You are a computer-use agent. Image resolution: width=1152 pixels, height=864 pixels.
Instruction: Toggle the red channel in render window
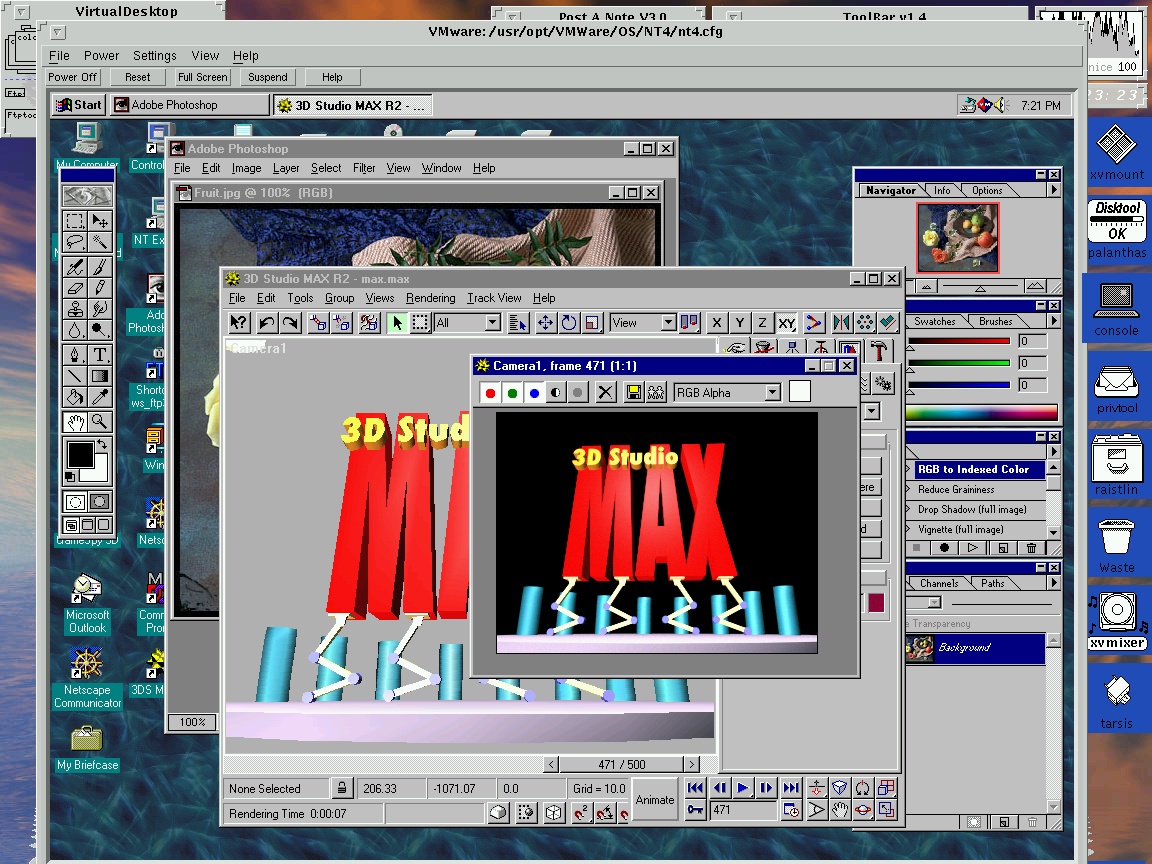pos(490,393)
